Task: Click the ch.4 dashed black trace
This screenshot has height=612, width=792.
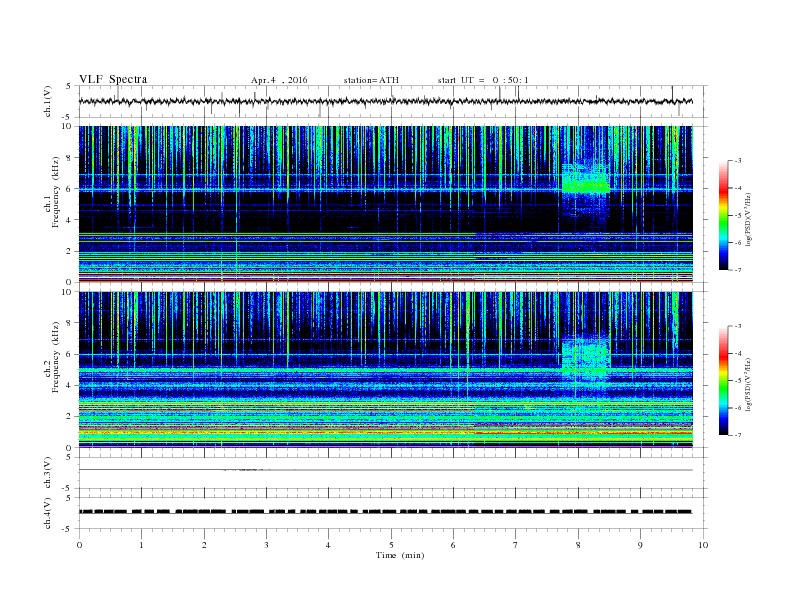Action: click(x=385, y=512)
